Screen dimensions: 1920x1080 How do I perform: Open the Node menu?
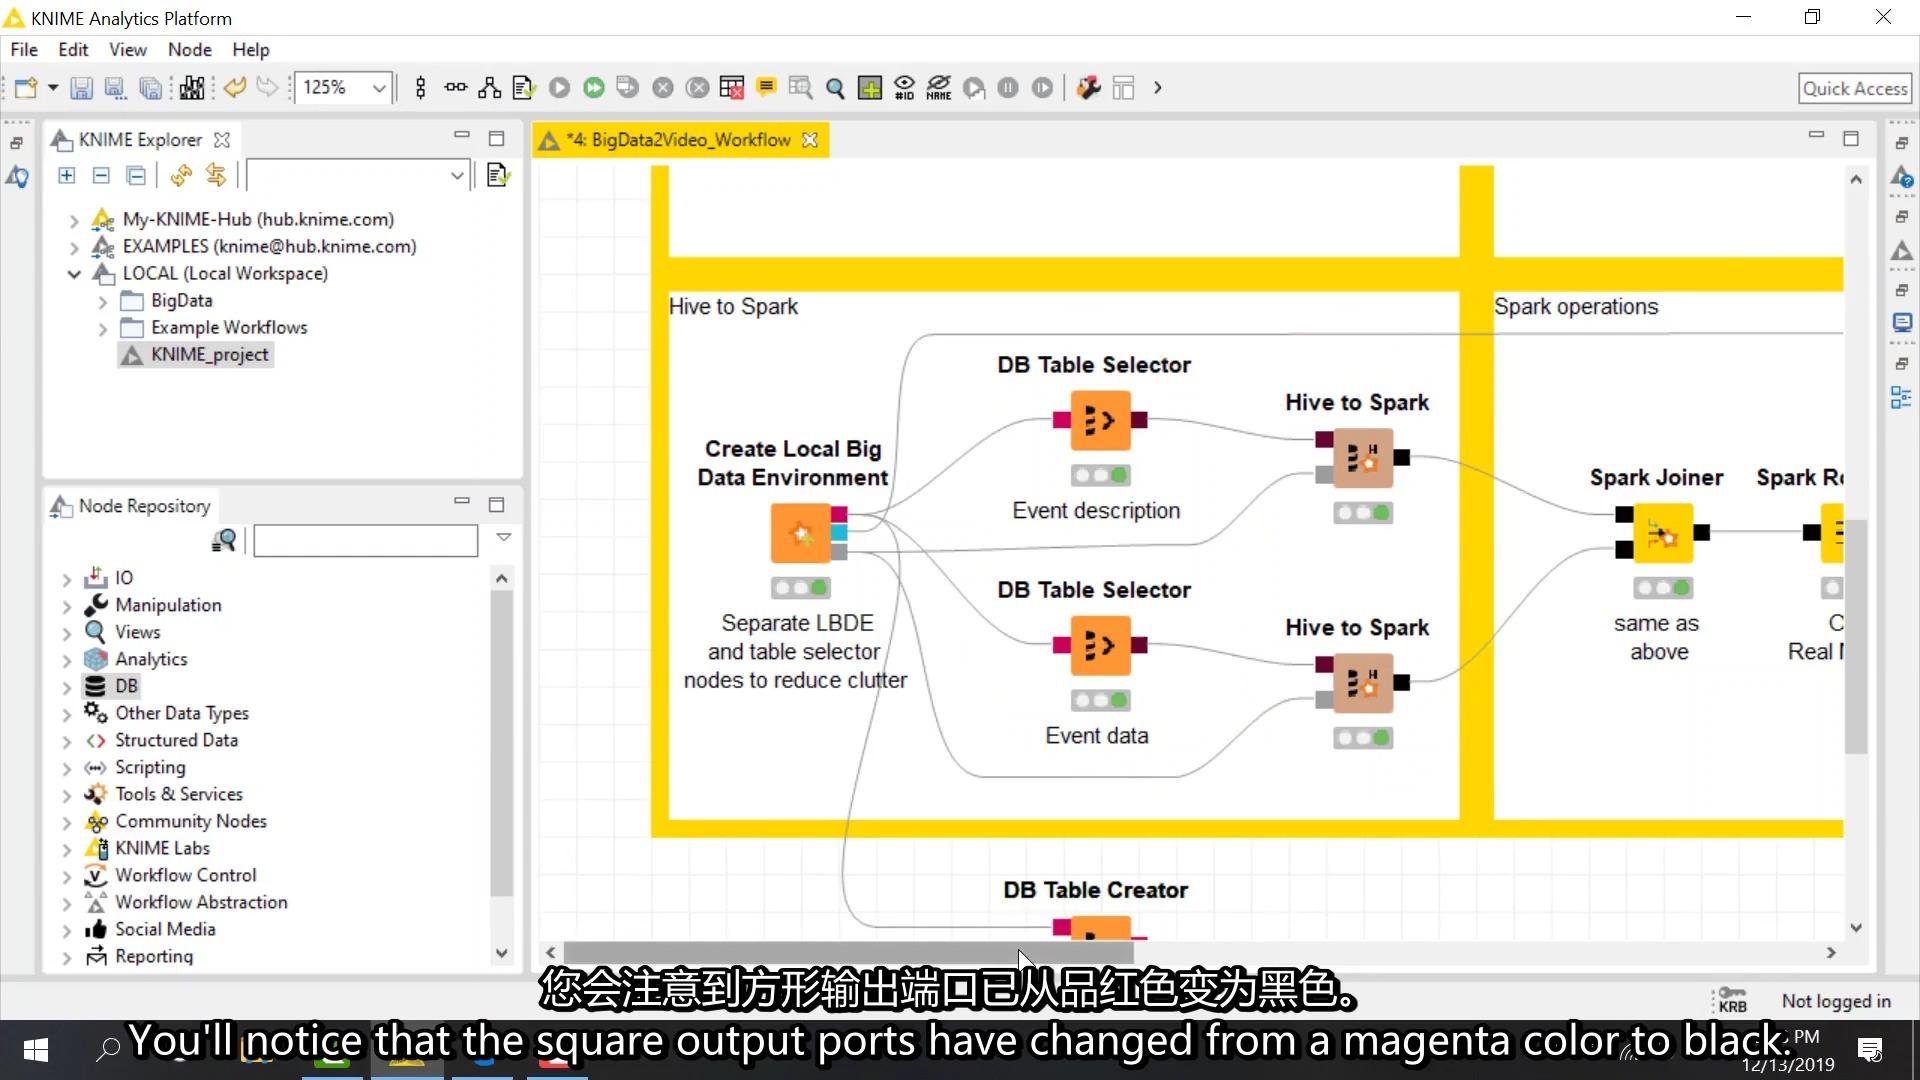[189, 50]
